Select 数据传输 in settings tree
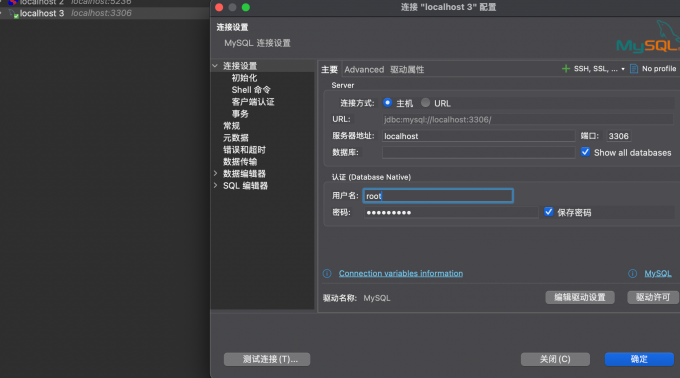The width and height of the screenshot is (680, 378). 240,162
